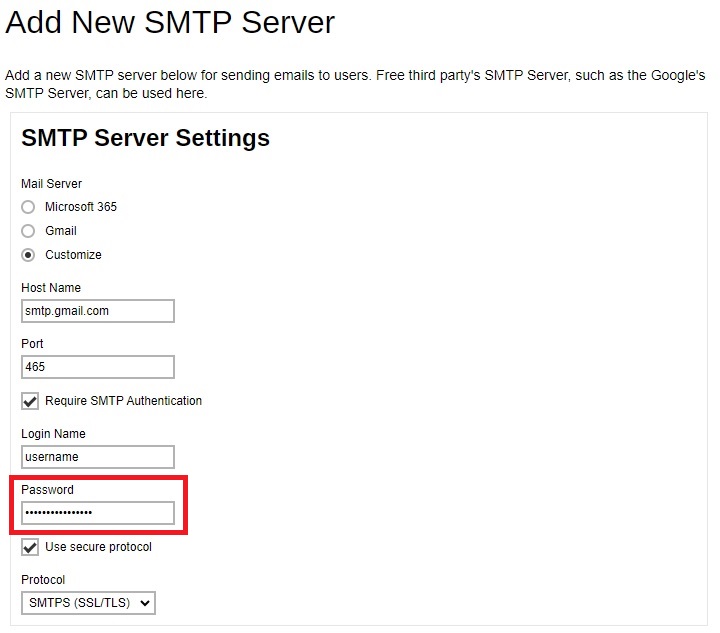Click the Login Name input field
Screen dimensions: 720x633
point(98,457)
